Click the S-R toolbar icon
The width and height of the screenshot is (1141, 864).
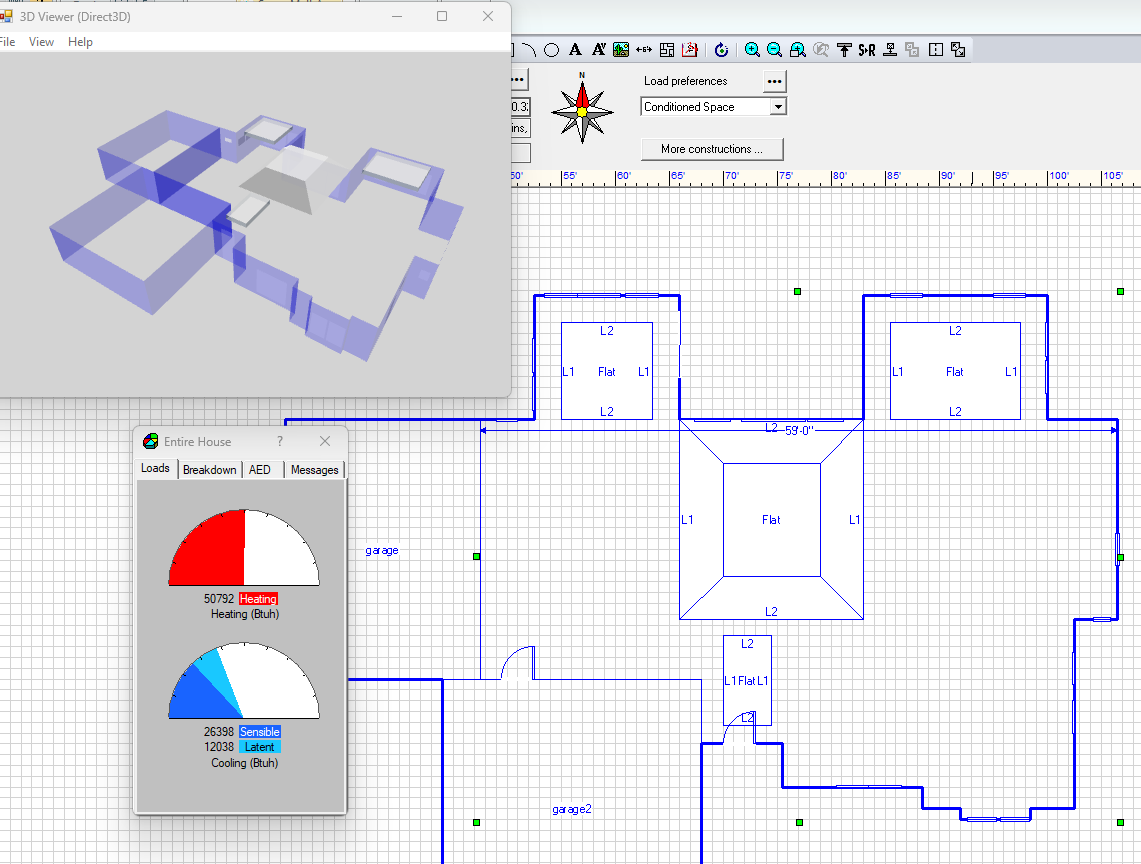point(866,50)
